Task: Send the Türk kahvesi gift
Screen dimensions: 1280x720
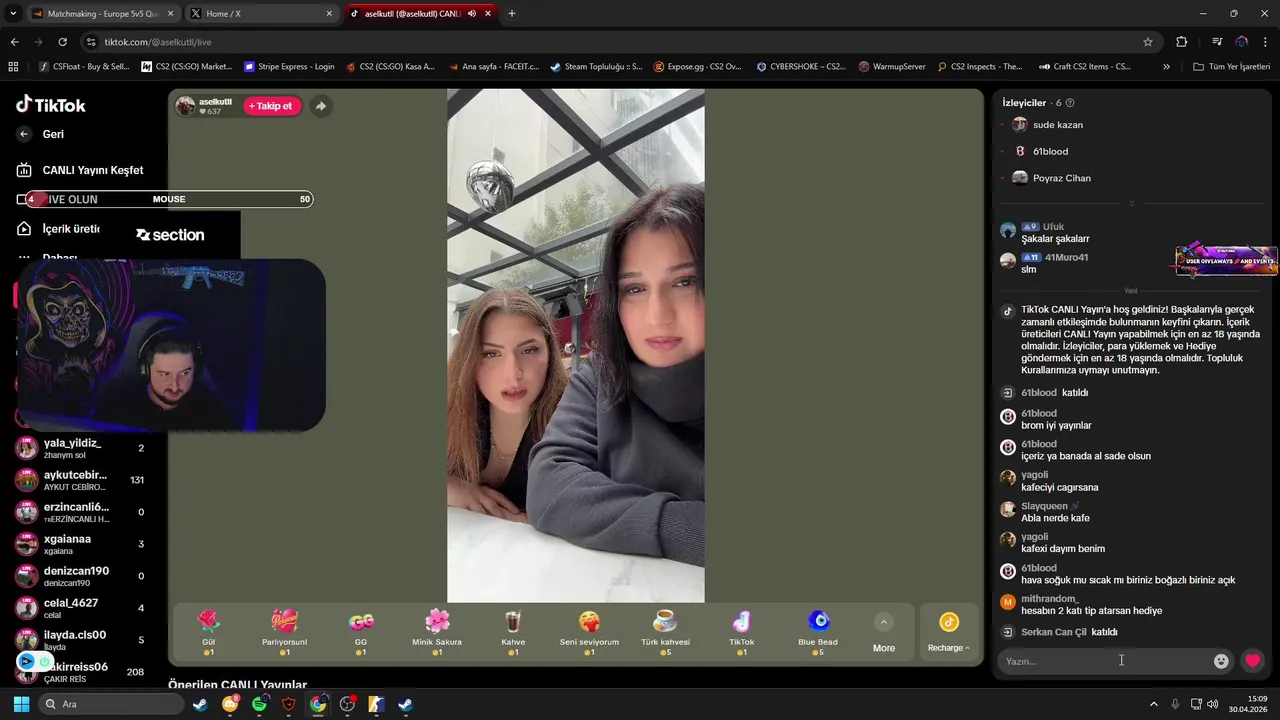Action: pos(665,633)
